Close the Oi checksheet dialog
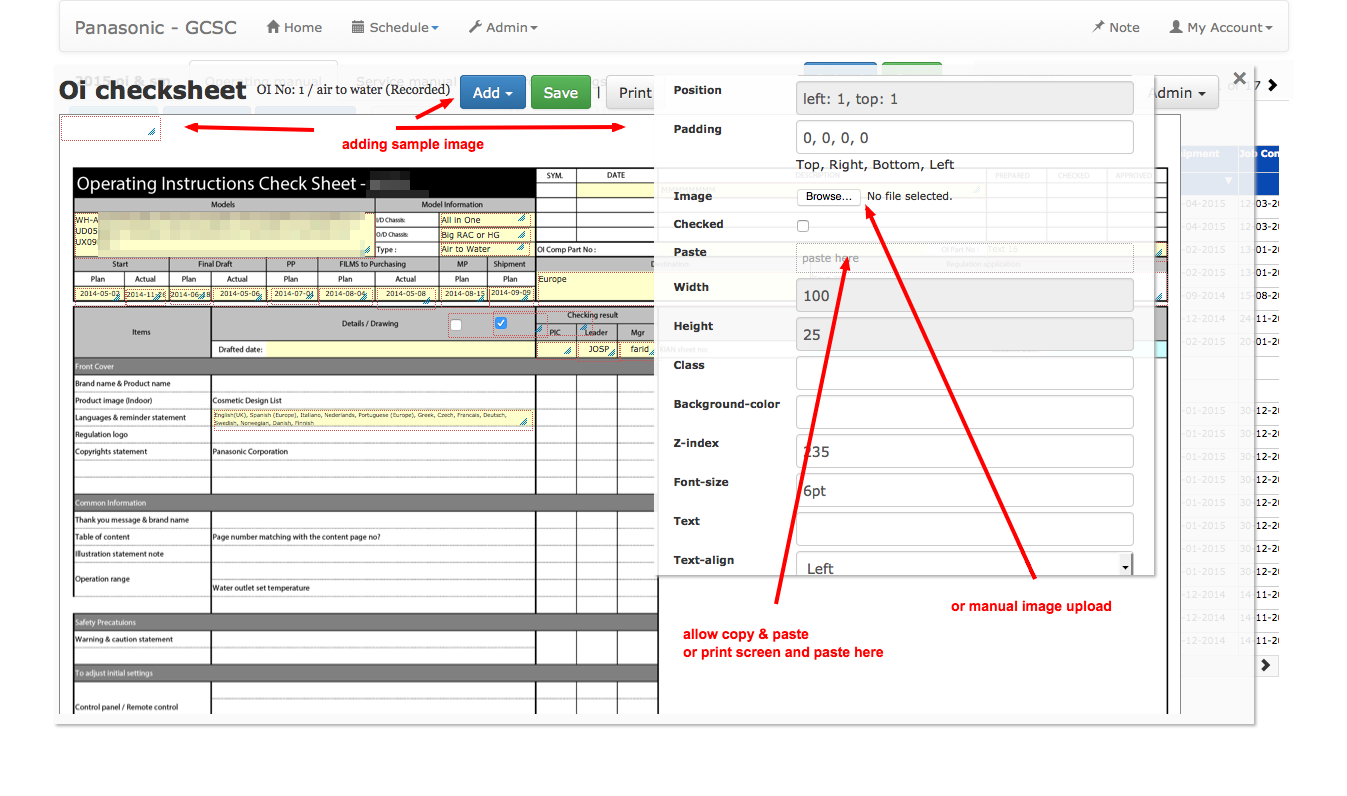The width and height of the screenshot is (1347, 796). 1239,78
